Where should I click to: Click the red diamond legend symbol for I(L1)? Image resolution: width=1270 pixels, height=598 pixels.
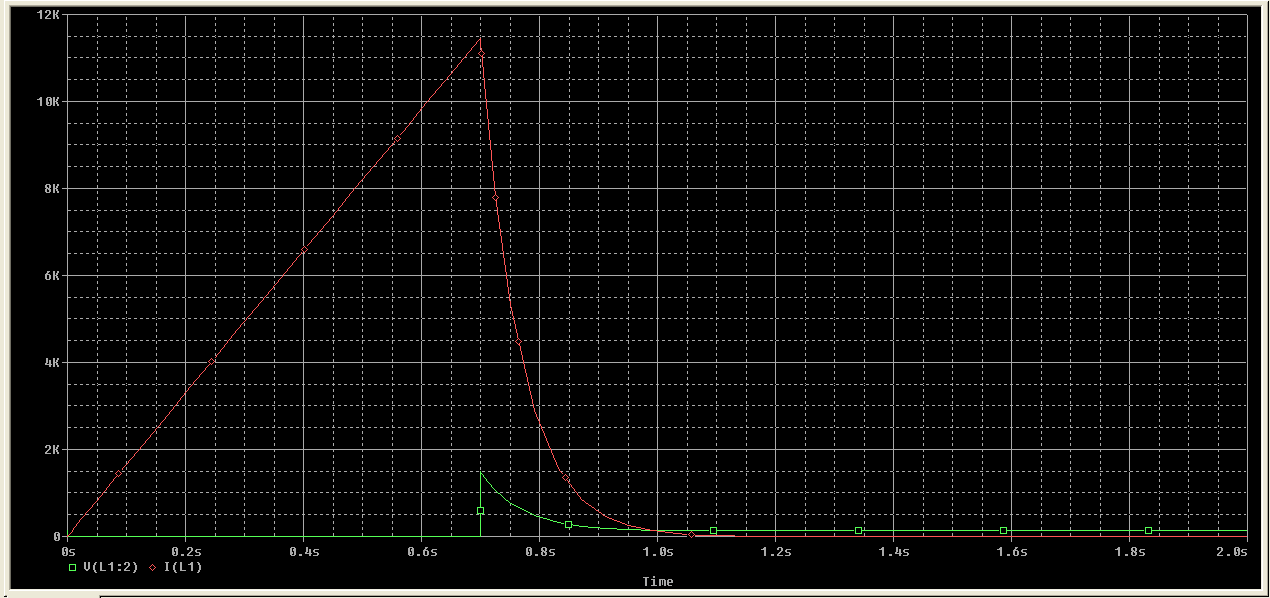pyautogui.click(x=152, y=567)
